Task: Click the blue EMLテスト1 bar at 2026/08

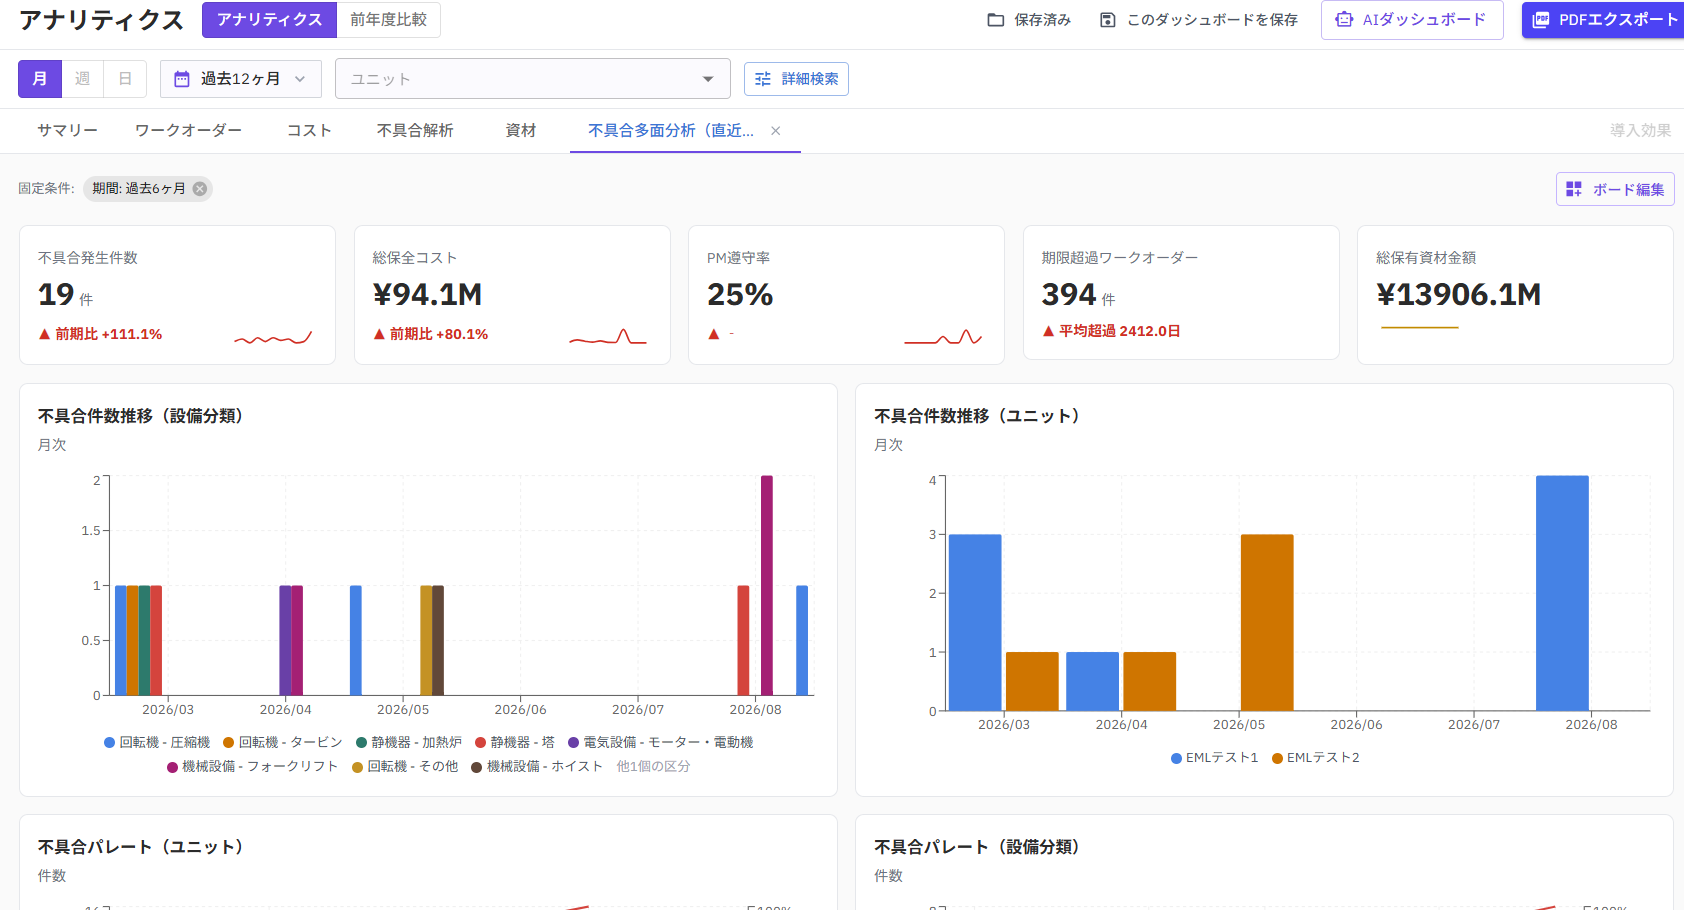Action: [1562, 593]
